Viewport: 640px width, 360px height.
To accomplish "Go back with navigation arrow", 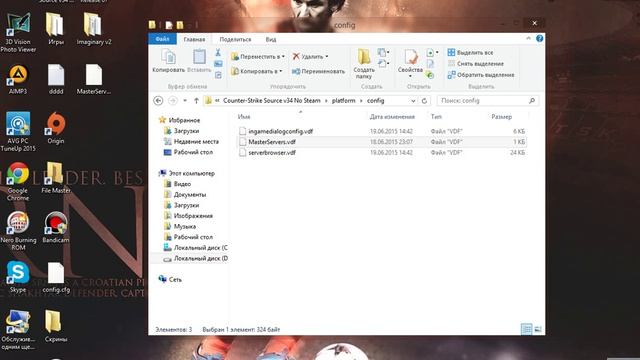I will [158, 100].
